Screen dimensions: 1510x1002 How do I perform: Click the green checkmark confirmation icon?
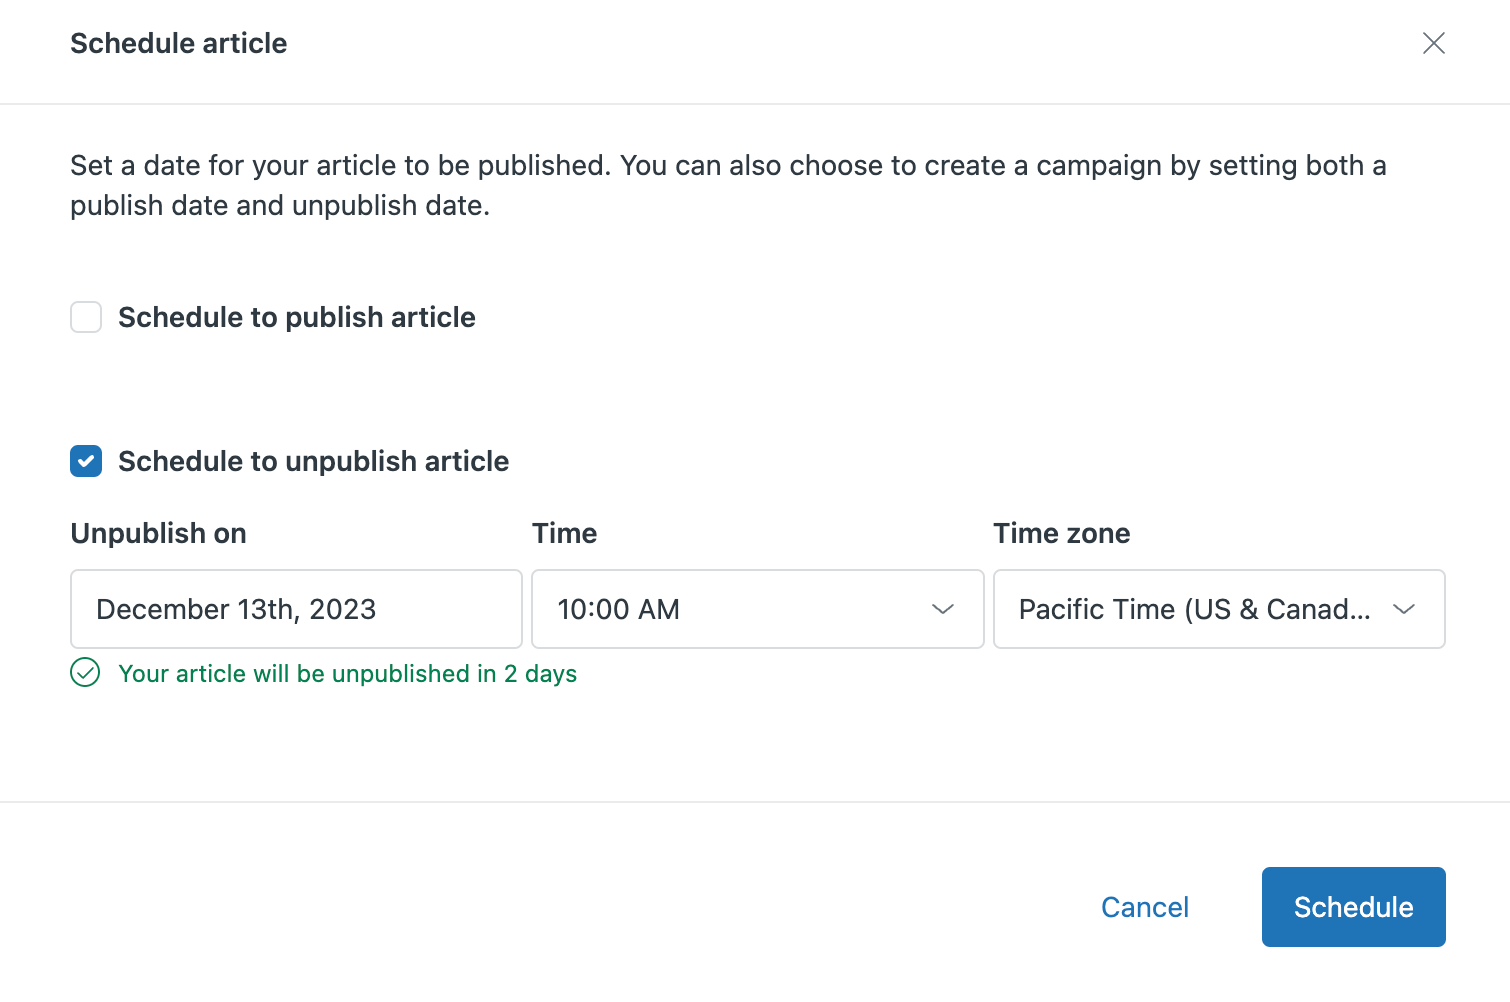coord(85,673)
